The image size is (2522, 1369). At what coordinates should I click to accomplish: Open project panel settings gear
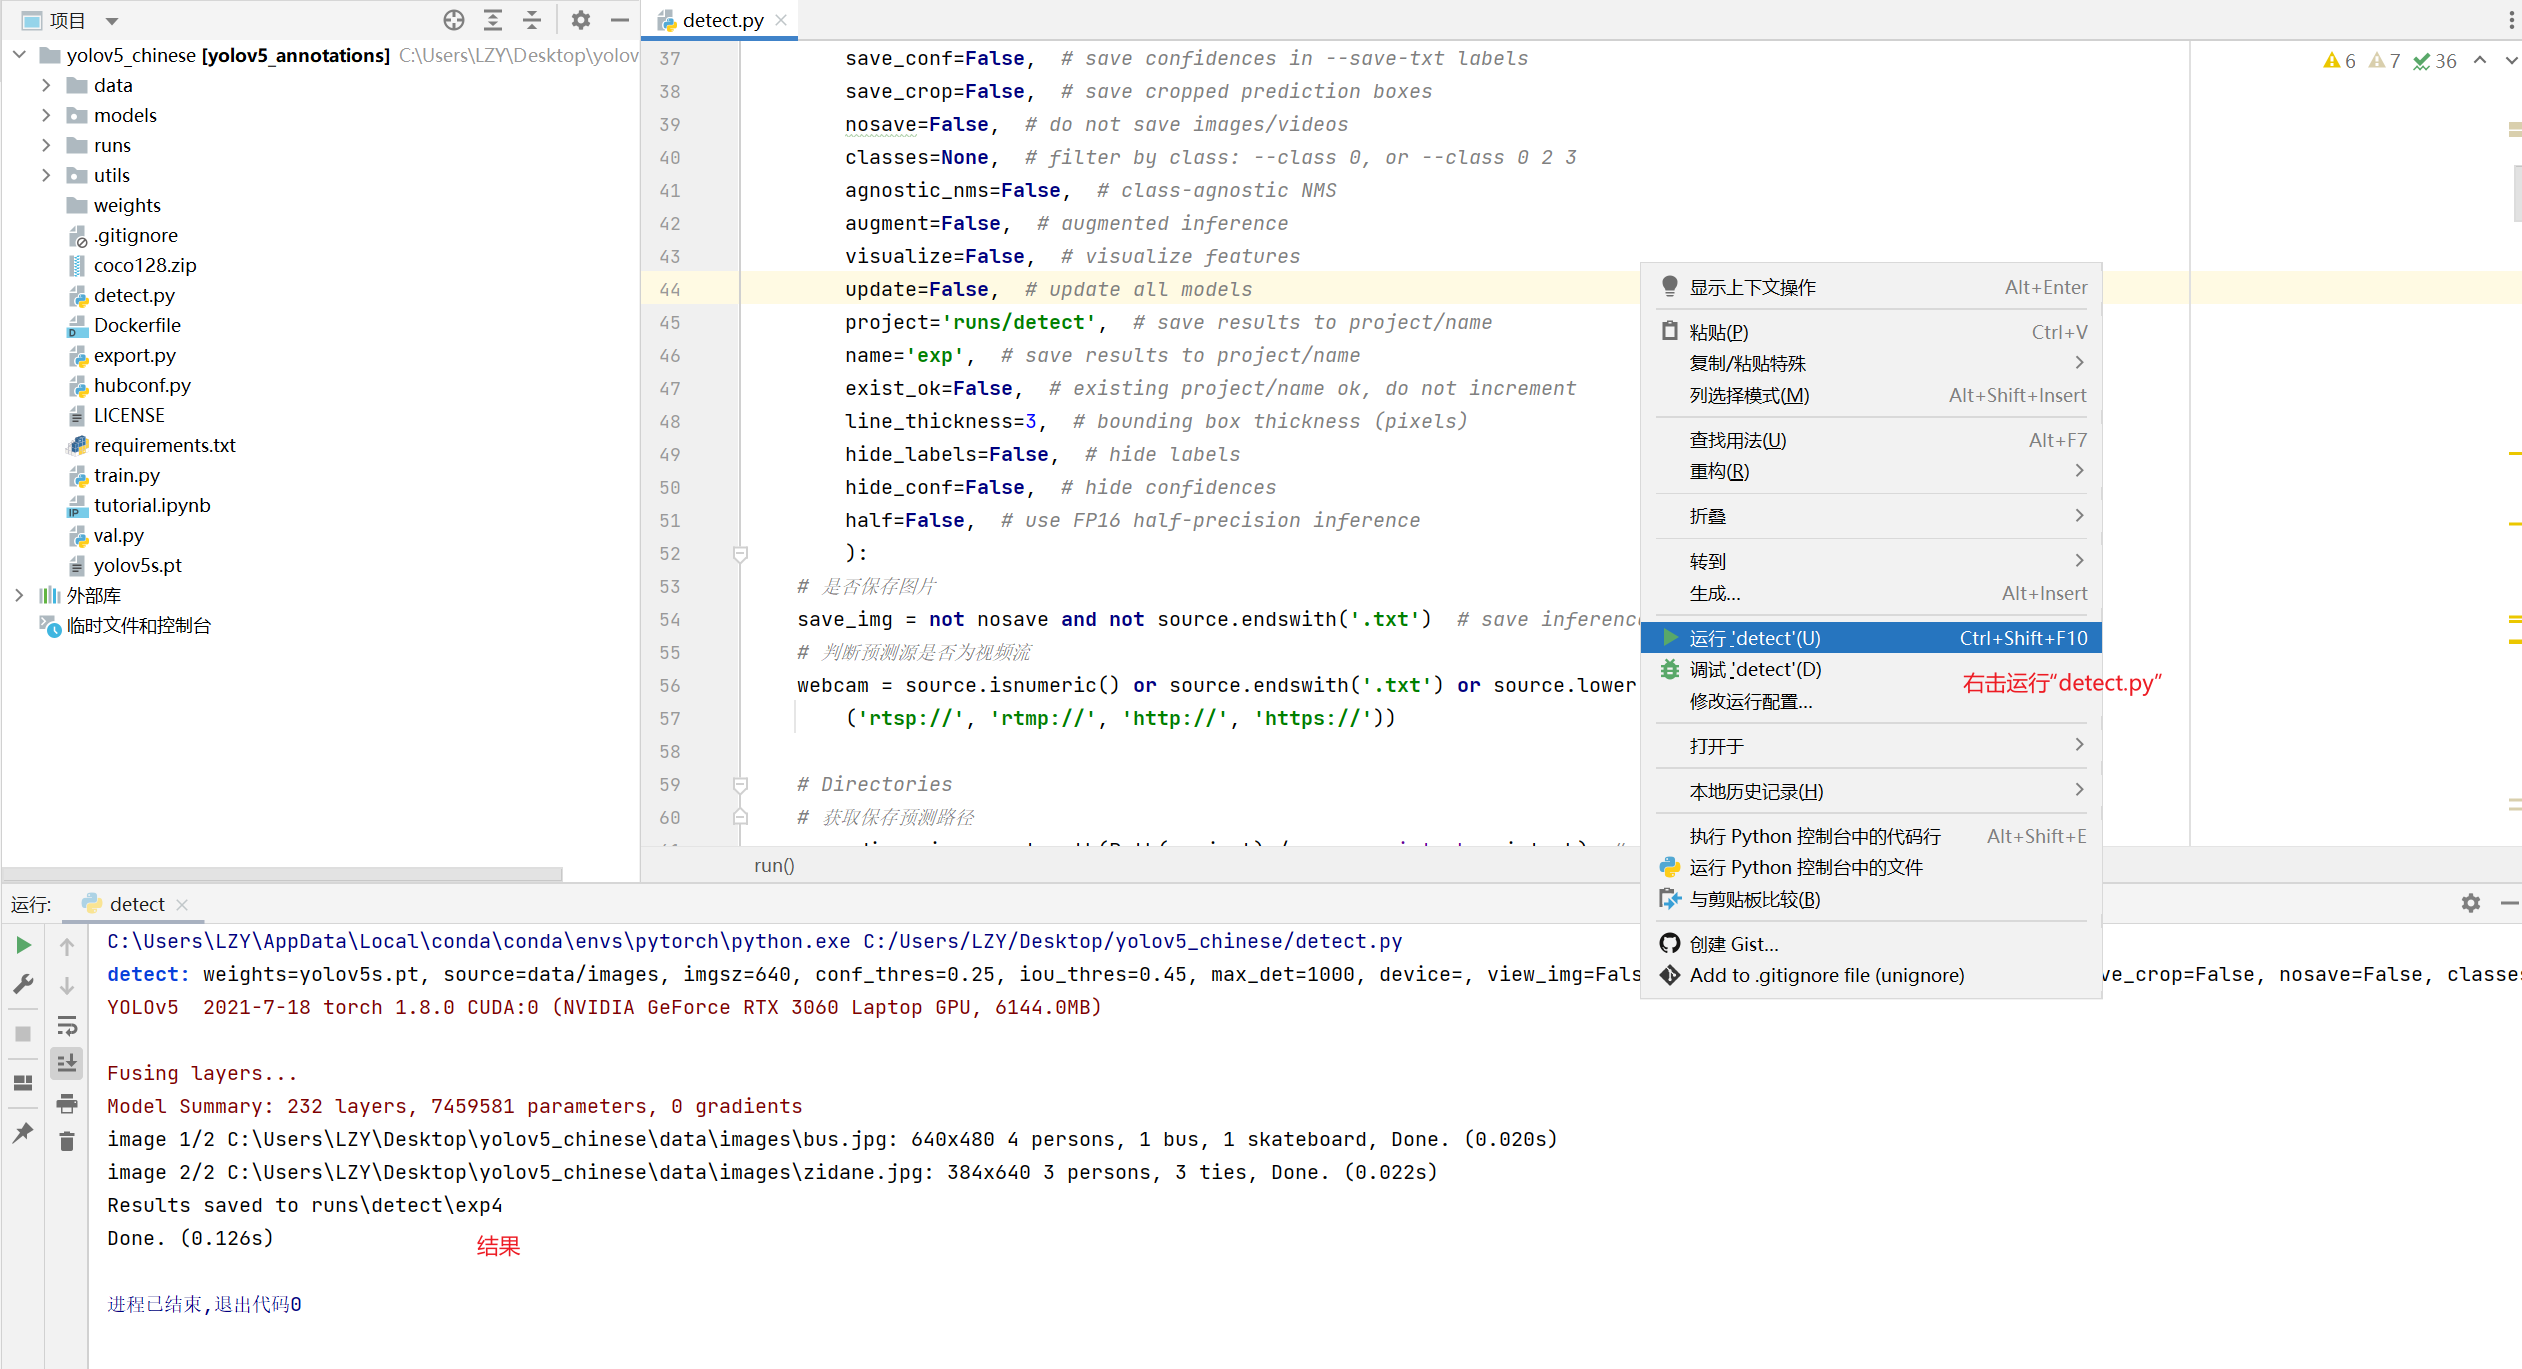[x=581, y=20]
